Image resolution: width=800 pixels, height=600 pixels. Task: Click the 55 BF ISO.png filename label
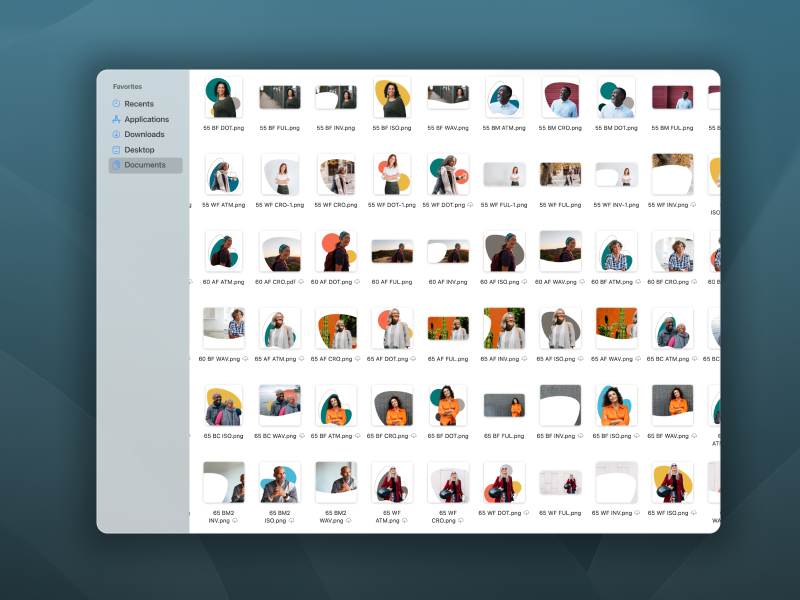coord(392,128)
